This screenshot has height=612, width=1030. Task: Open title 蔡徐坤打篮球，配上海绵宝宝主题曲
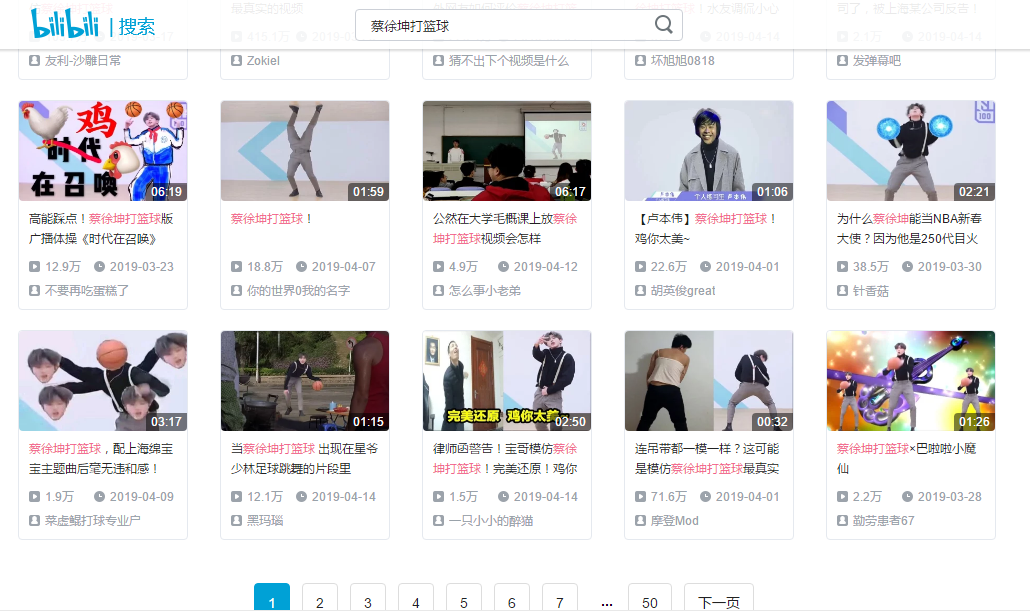(101, 458)
